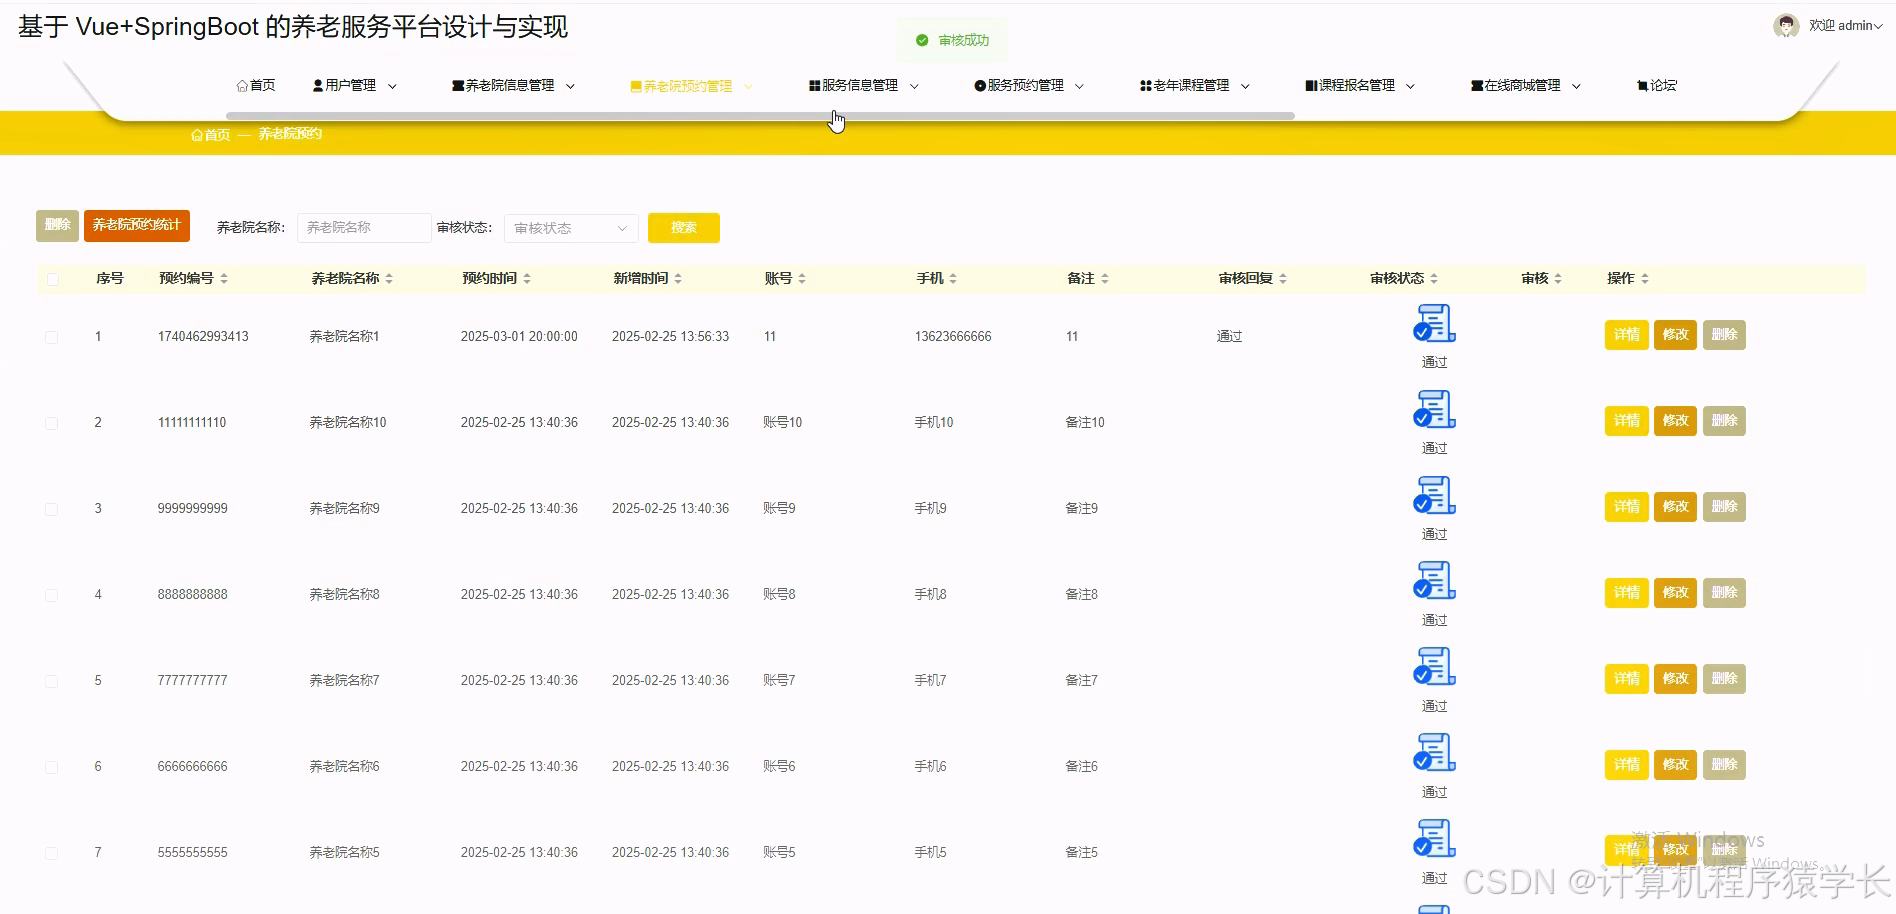Sort by 操作 column arrows
1896x914 pixels.
pos(1645,279)
